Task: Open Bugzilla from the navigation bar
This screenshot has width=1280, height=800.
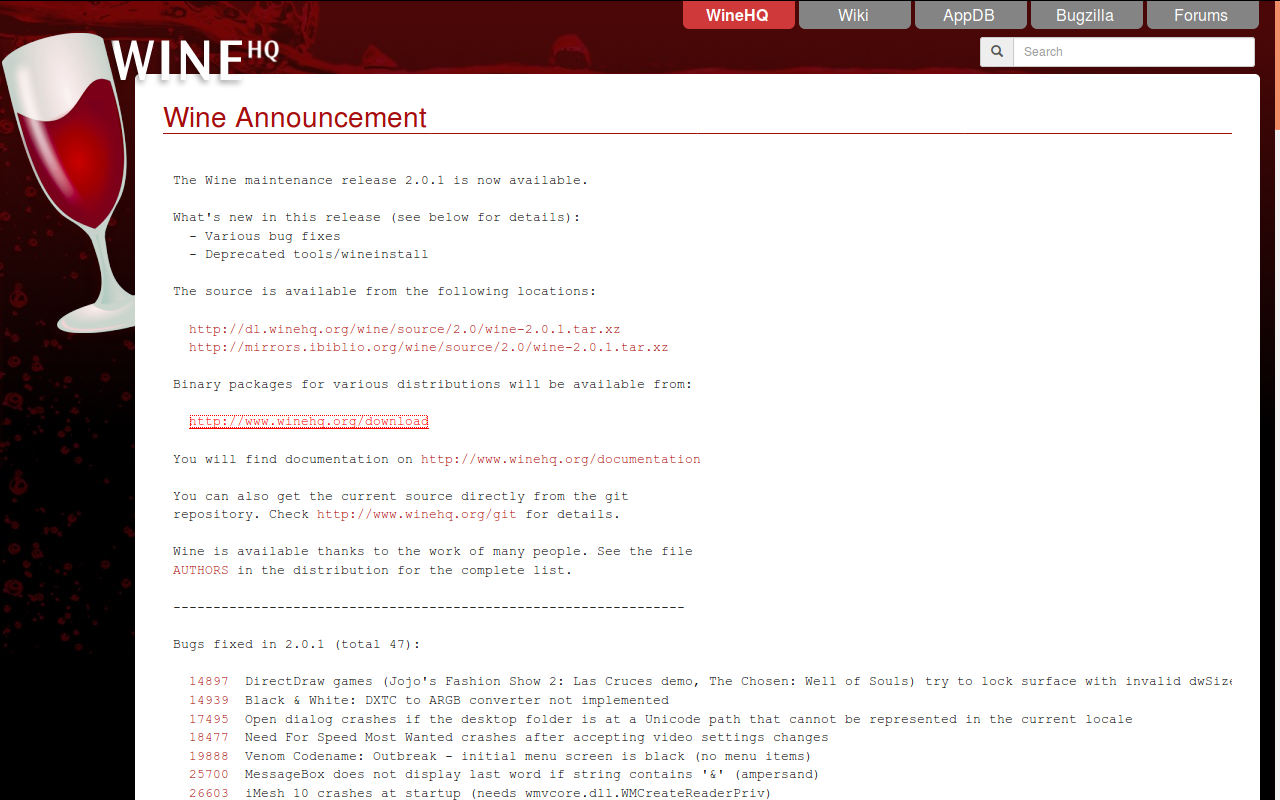Action: point(1086,15)
